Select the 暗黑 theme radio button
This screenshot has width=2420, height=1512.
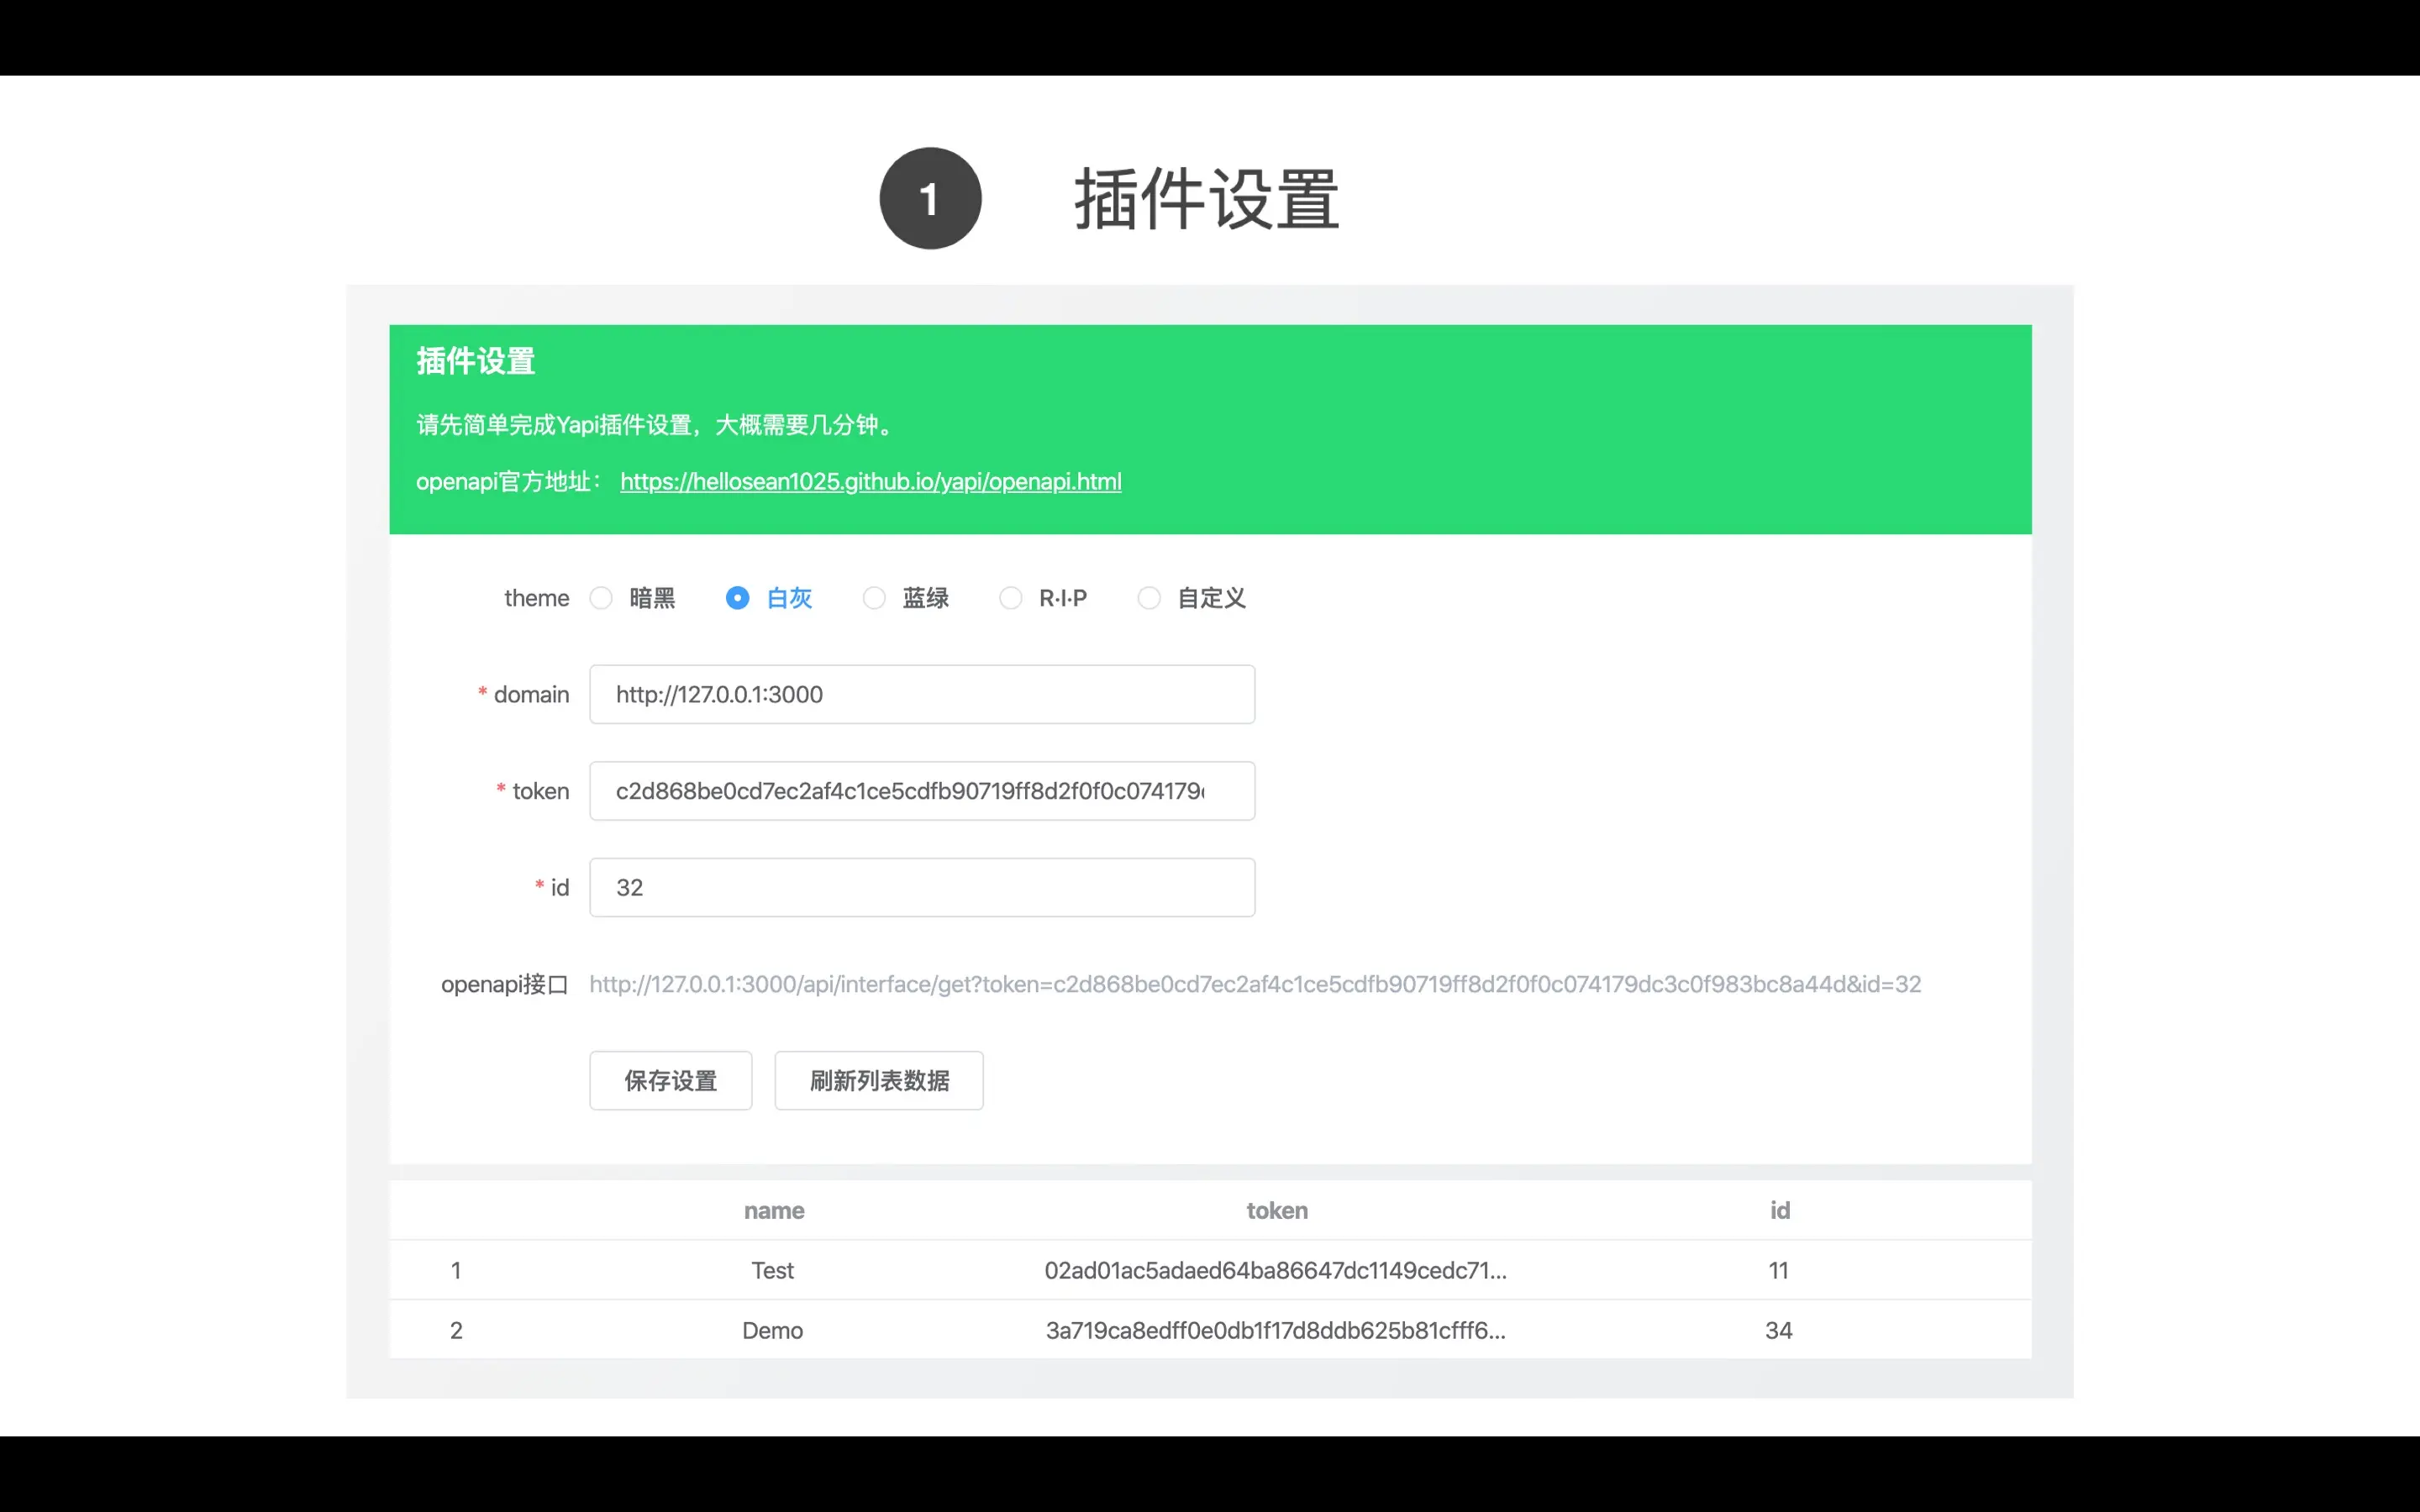tap(601, 598)
